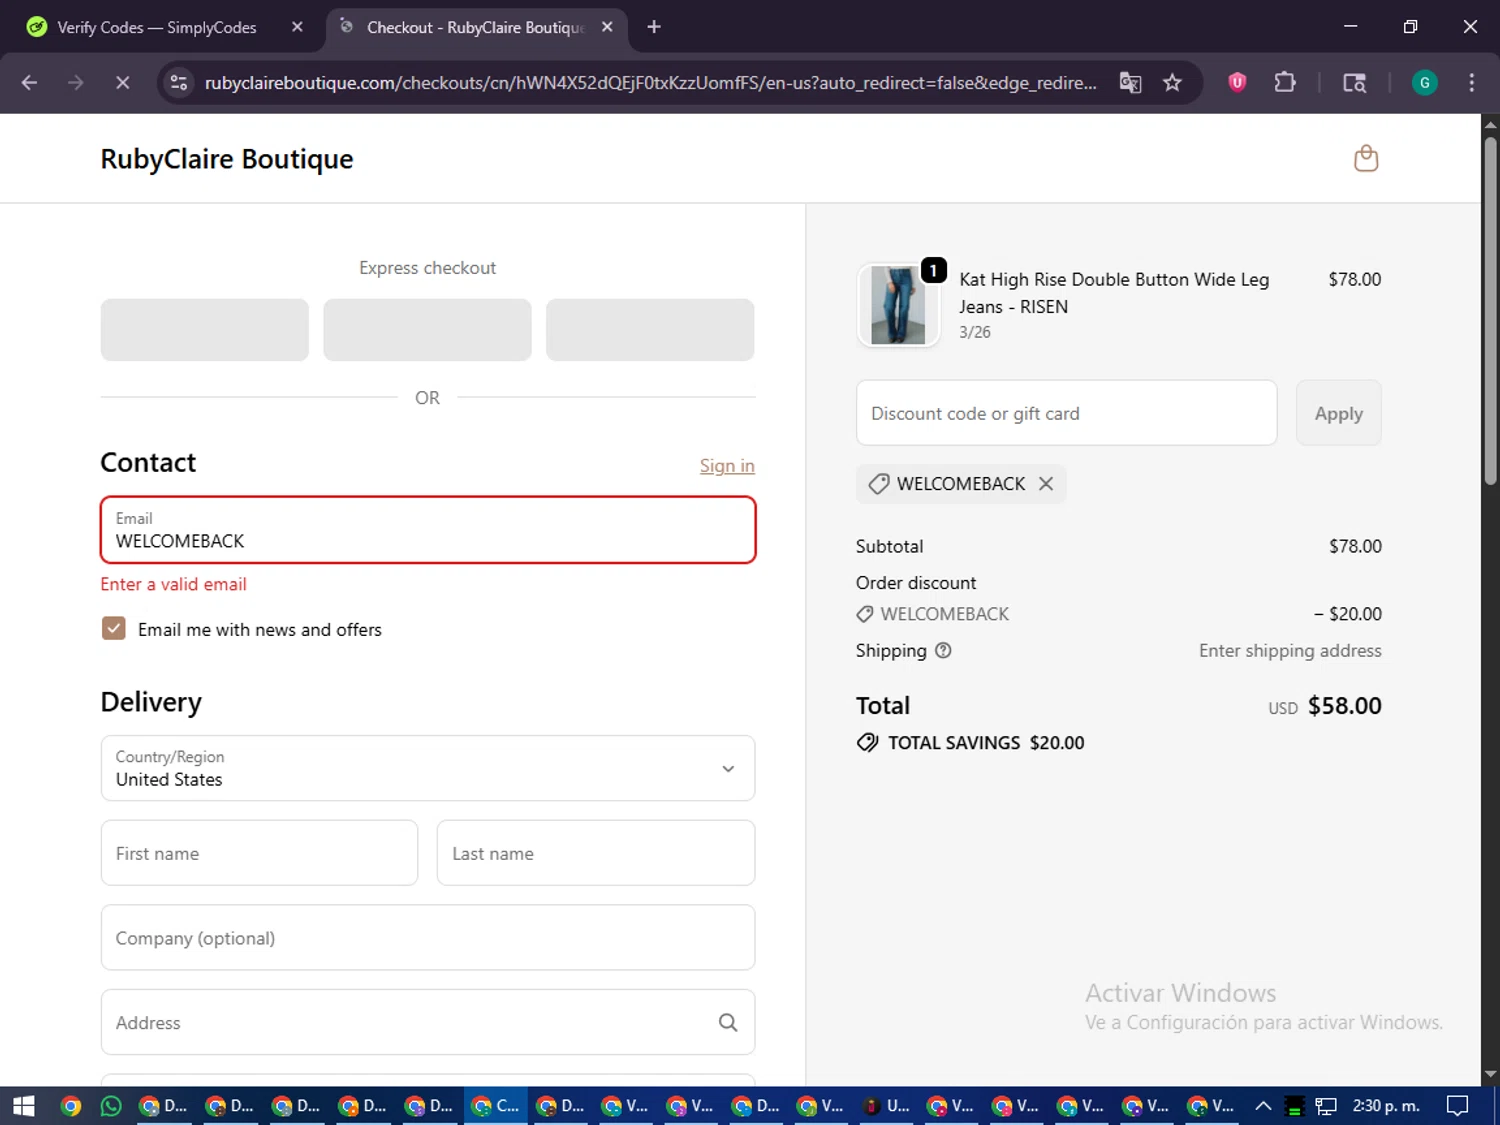Click the page vertical scrollbar
The width and height of the screenshot is (1500, 1125).
pyautogui.click(x=1490, y=310)
